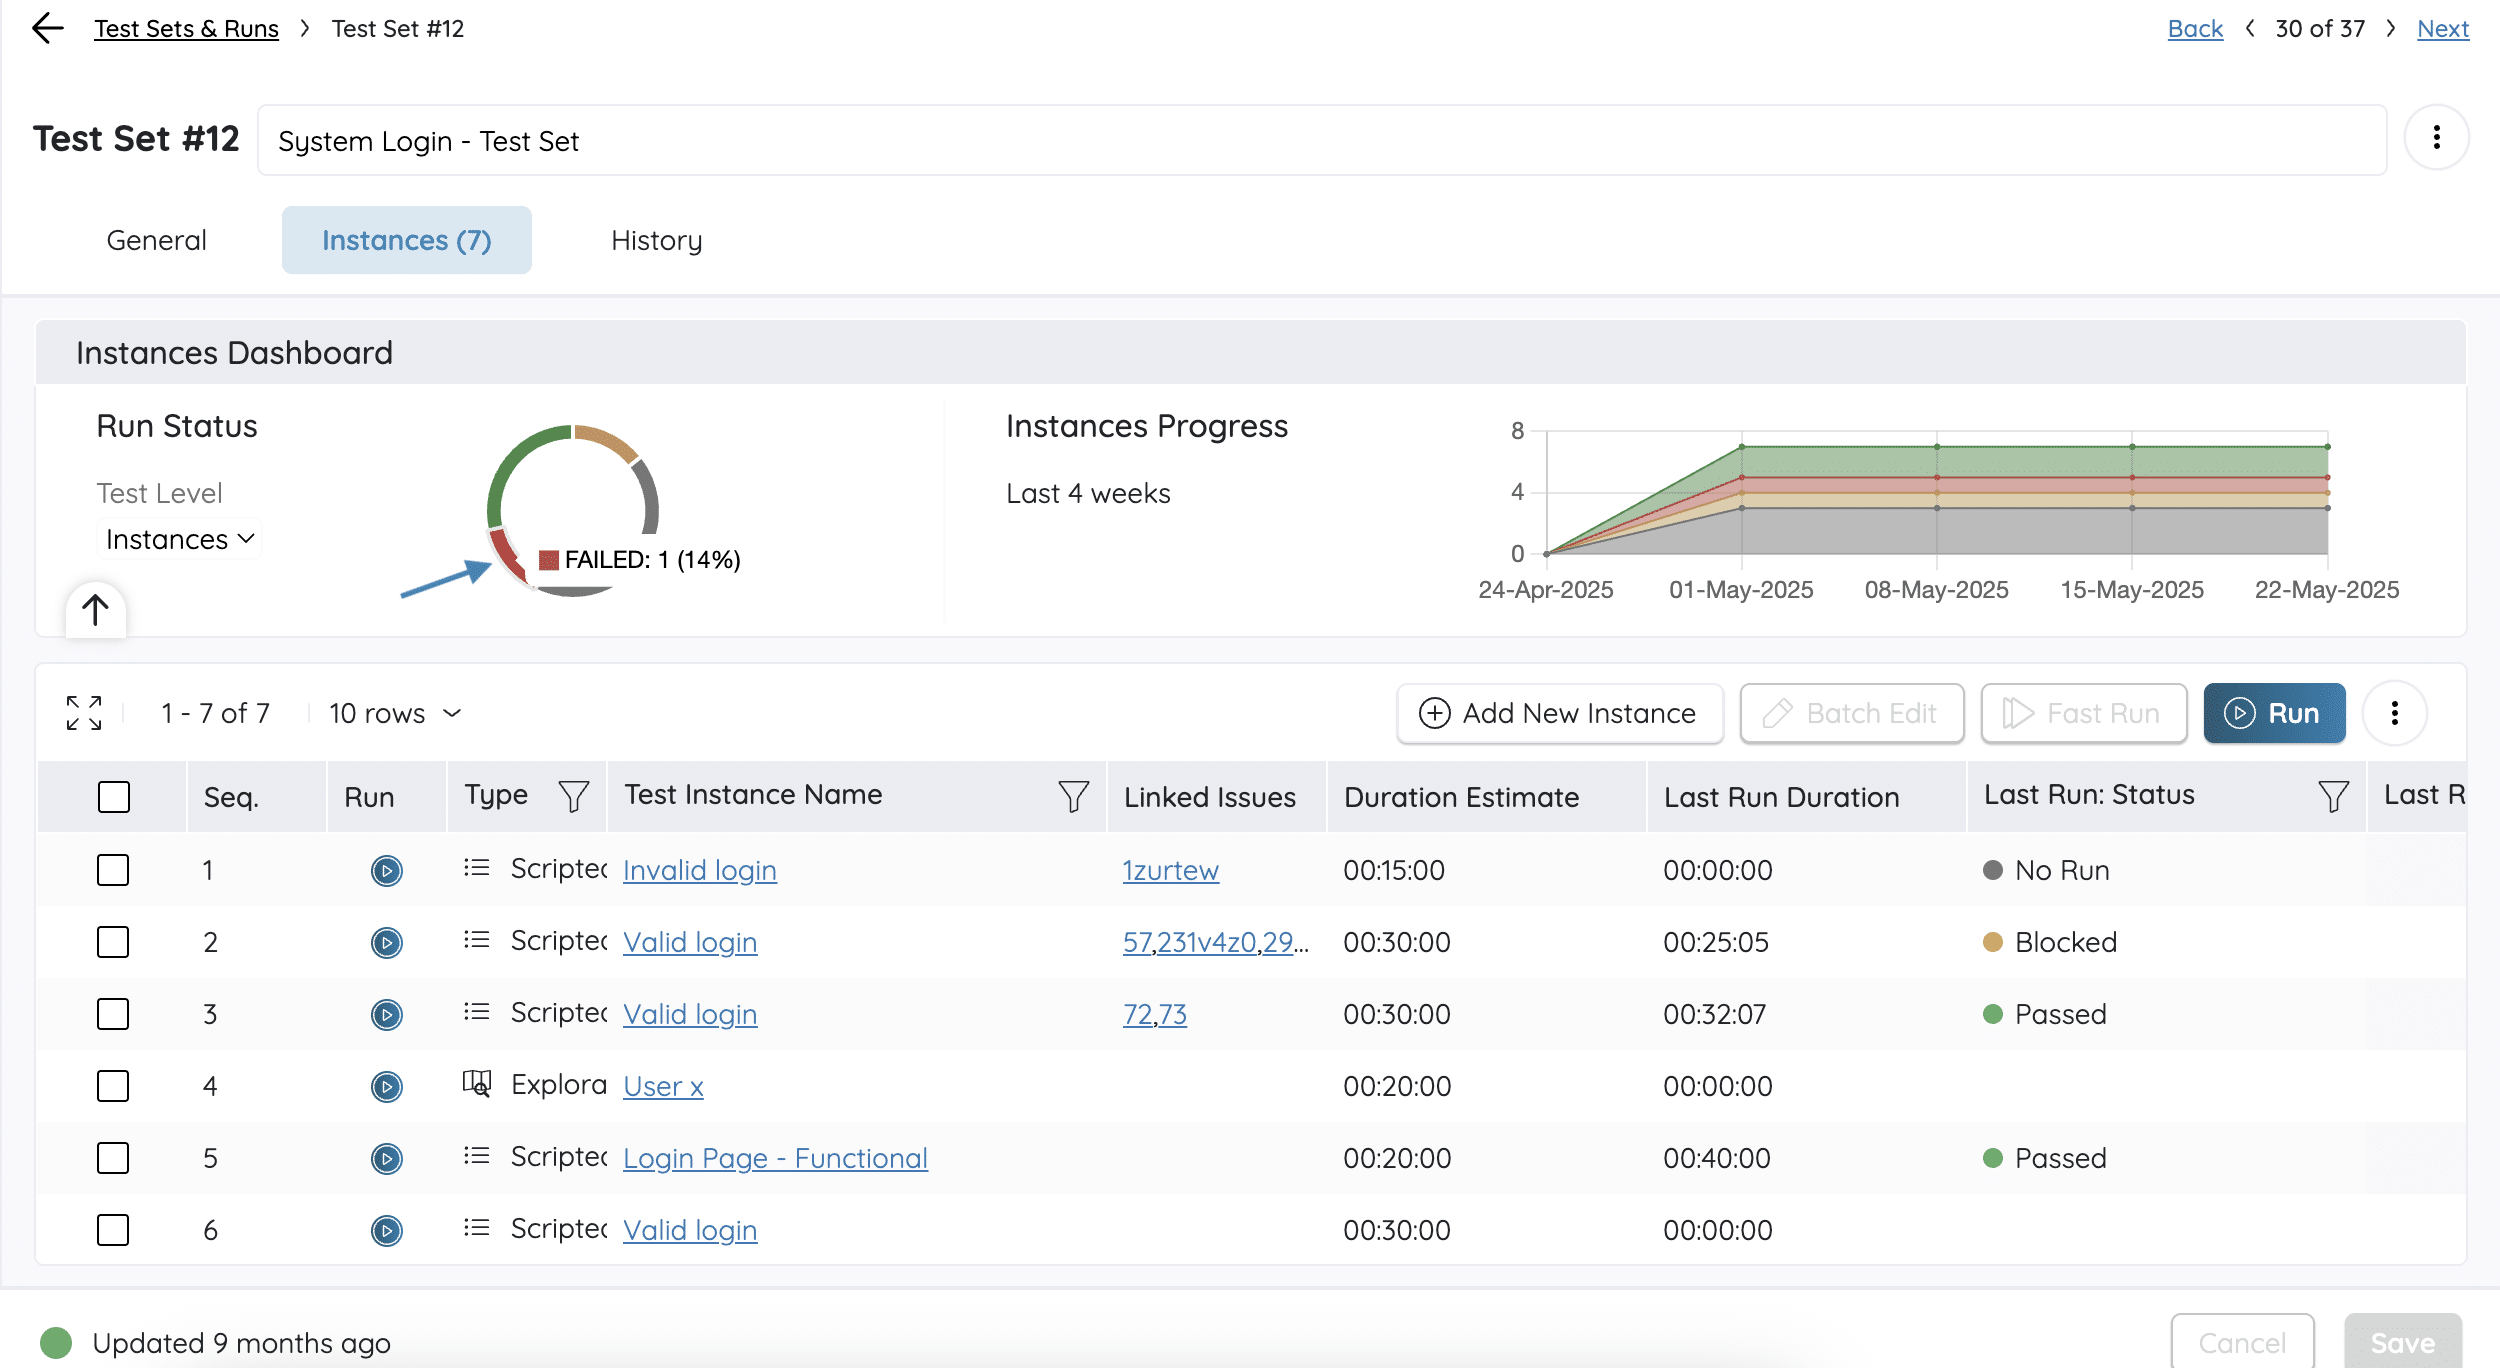The image size is (2500, 1368).
Task: Open the 10 rows page size dropdown
Action: point(395,713)
